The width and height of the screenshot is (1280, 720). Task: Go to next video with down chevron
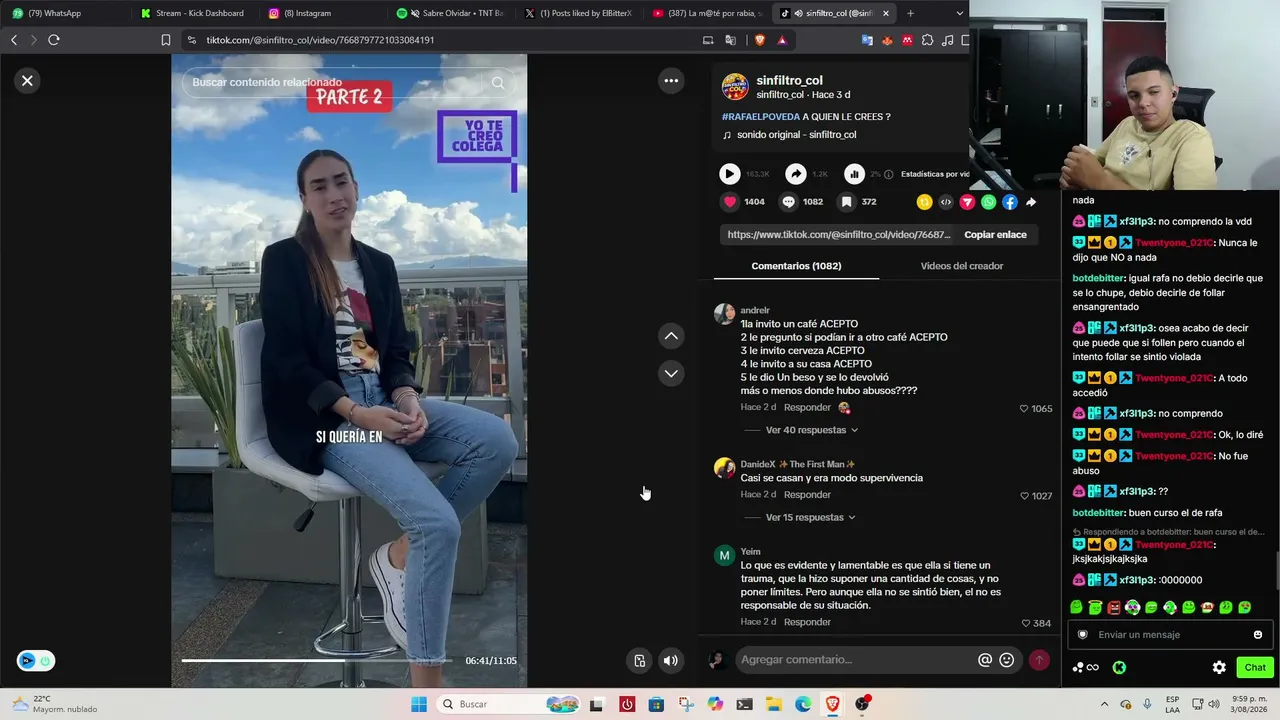(671, 373)
